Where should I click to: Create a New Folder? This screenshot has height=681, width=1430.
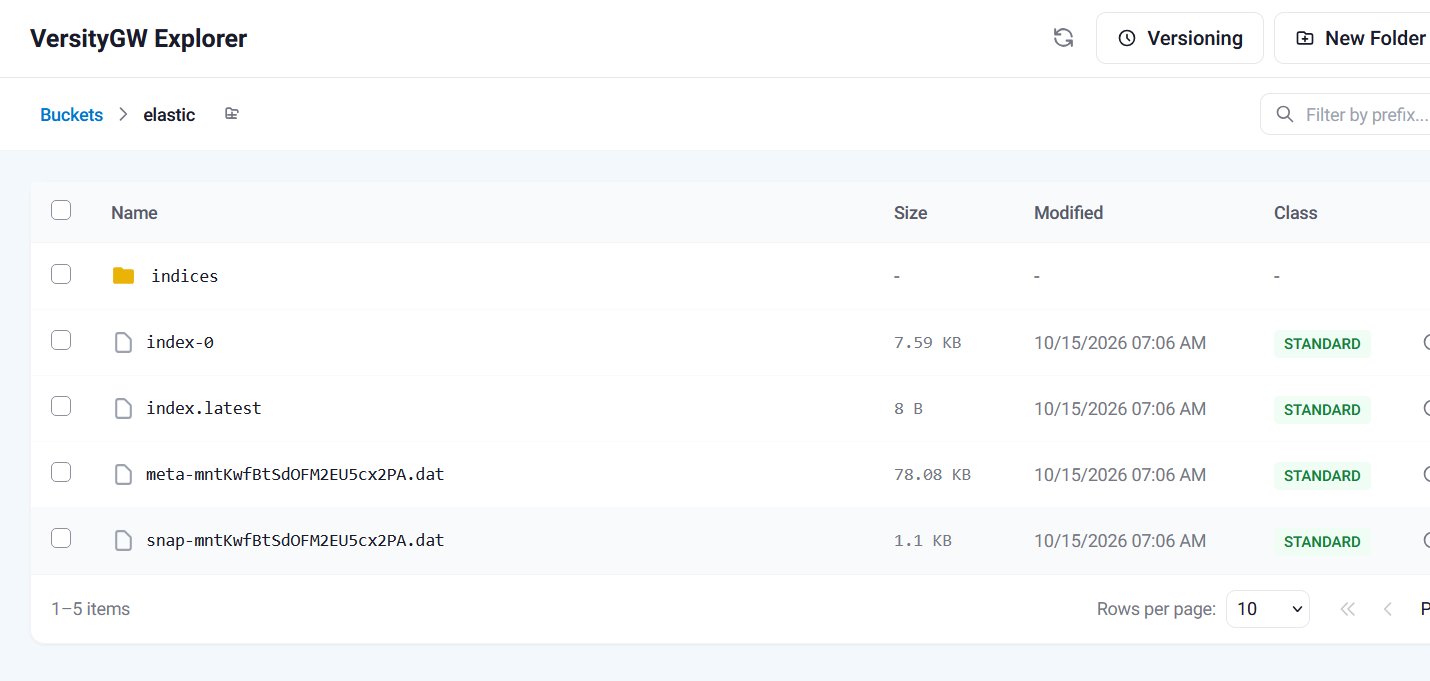1352,38
